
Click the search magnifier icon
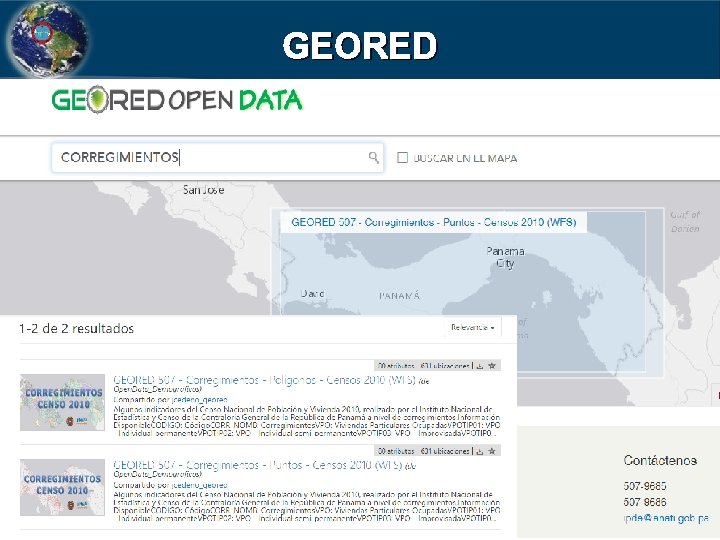[x=374, y=158]
